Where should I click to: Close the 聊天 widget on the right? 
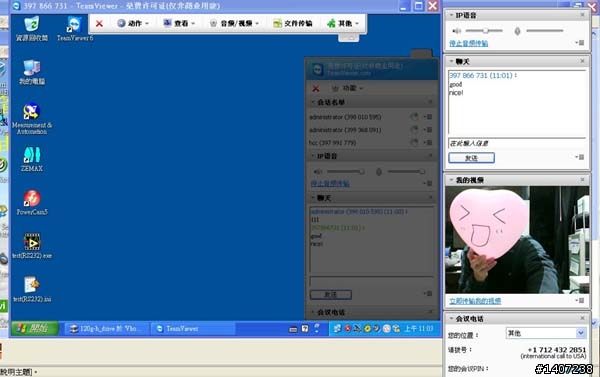(582, 61)
